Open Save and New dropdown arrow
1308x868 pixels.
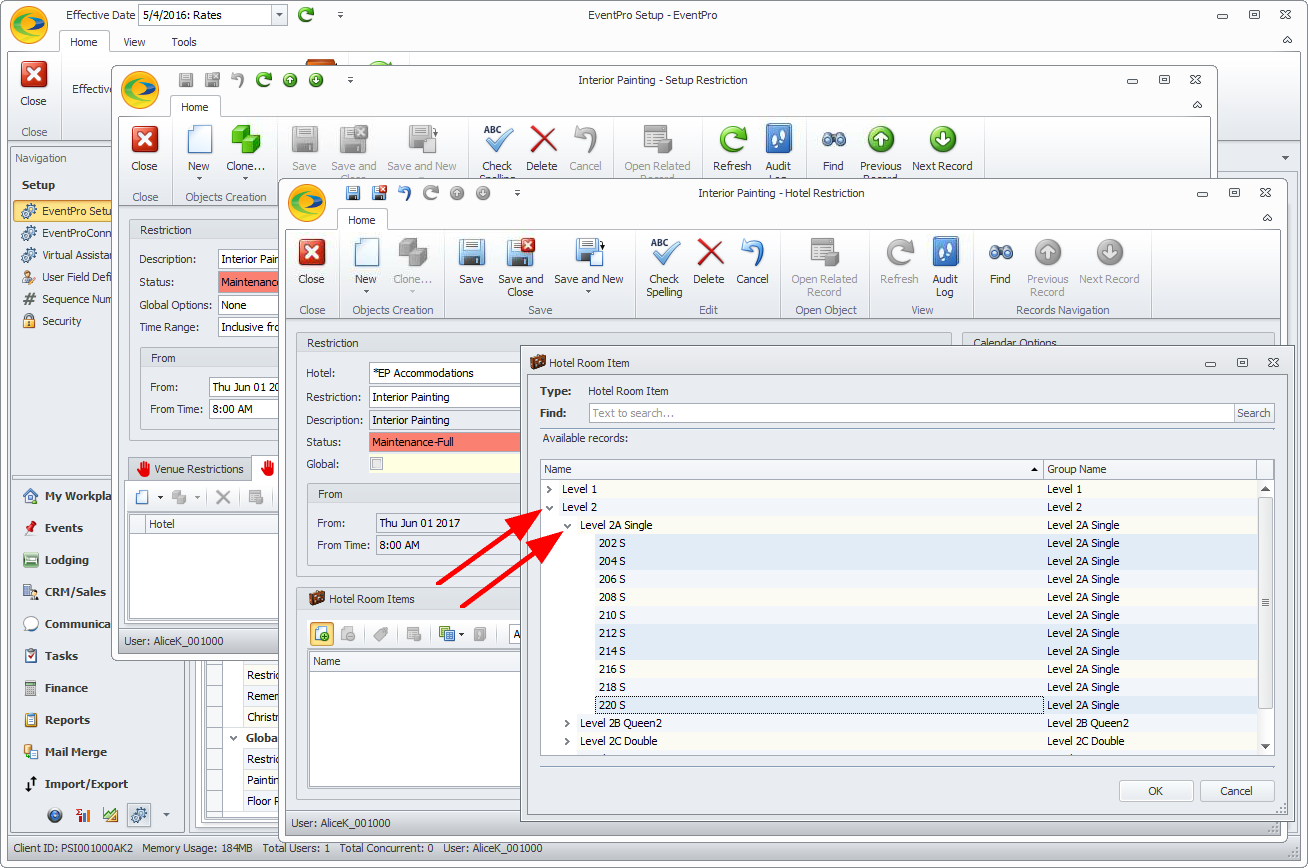tap(589, 292)
